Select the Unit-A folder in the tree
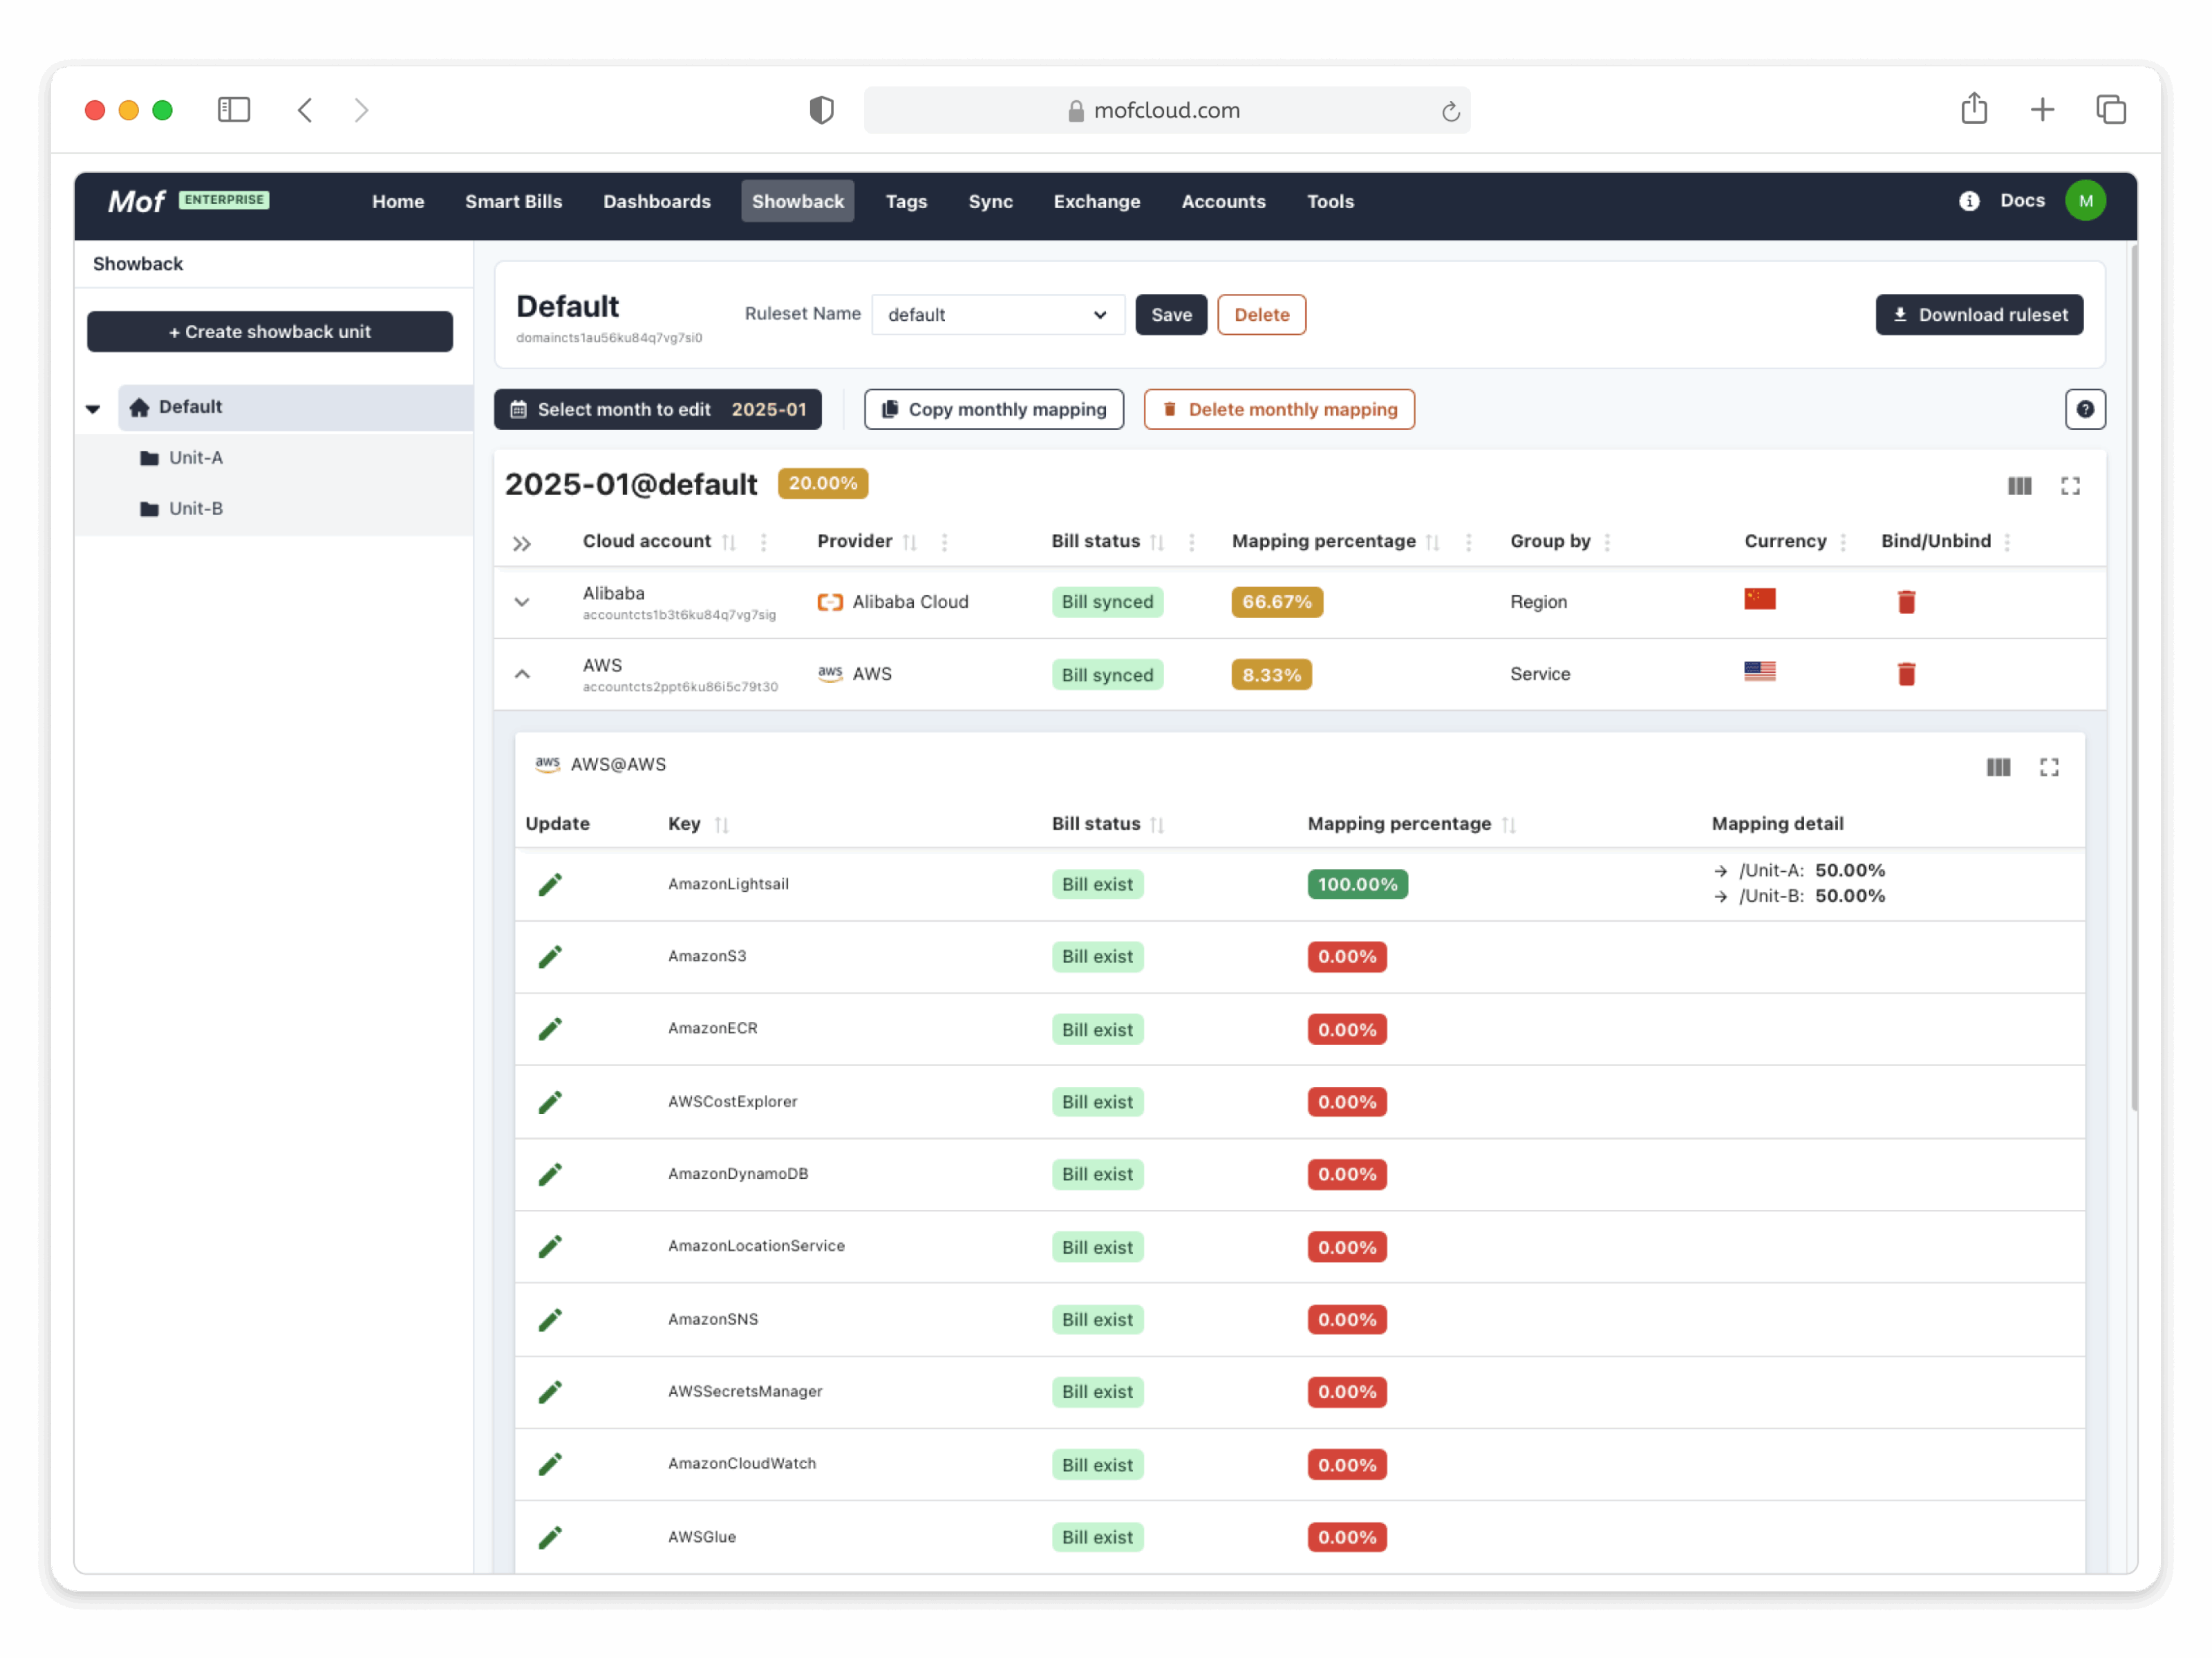 click(195, 458)
